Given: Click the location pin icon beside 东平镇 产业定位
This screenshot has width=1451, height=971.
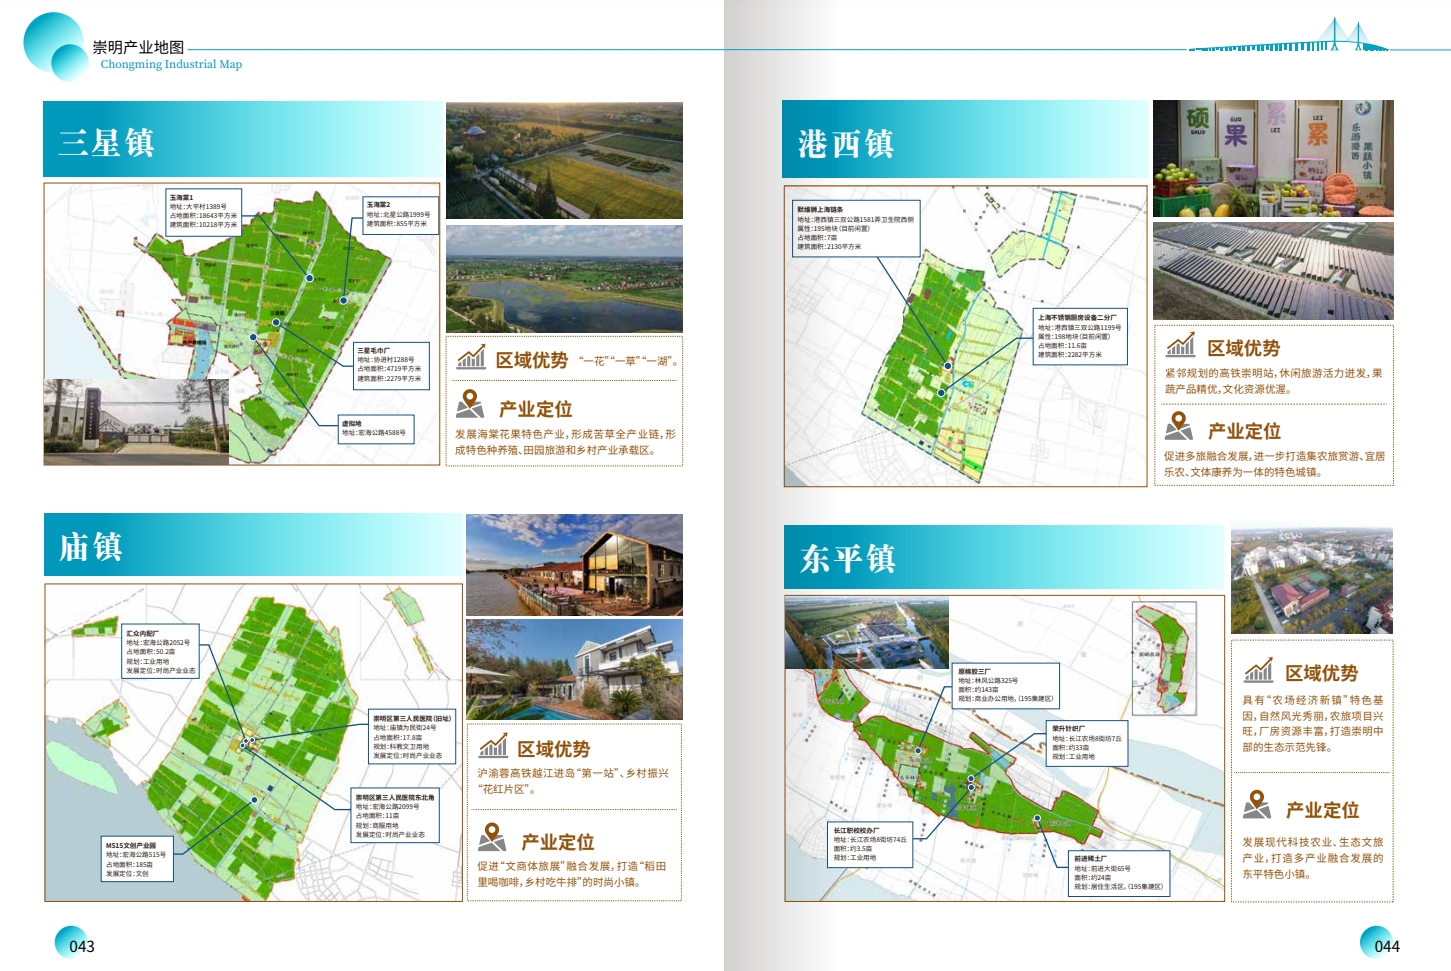Looking at the screenshot, I should pos(1257,805).
